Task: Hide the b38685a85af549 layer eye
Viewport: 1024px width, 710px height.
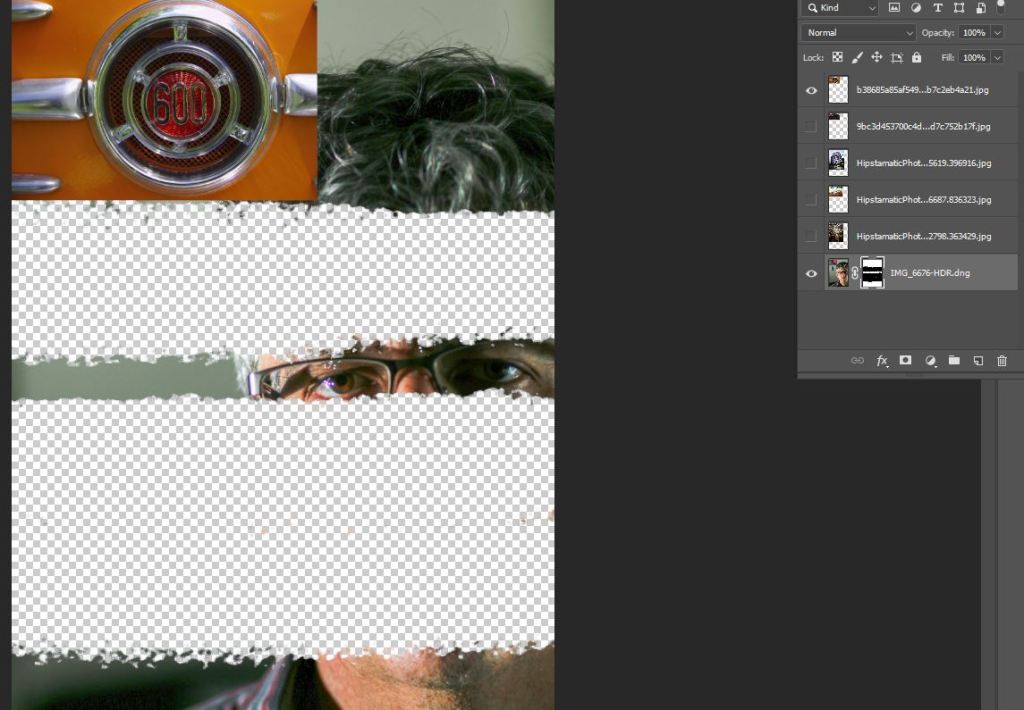Action: (x=811, y=90)
